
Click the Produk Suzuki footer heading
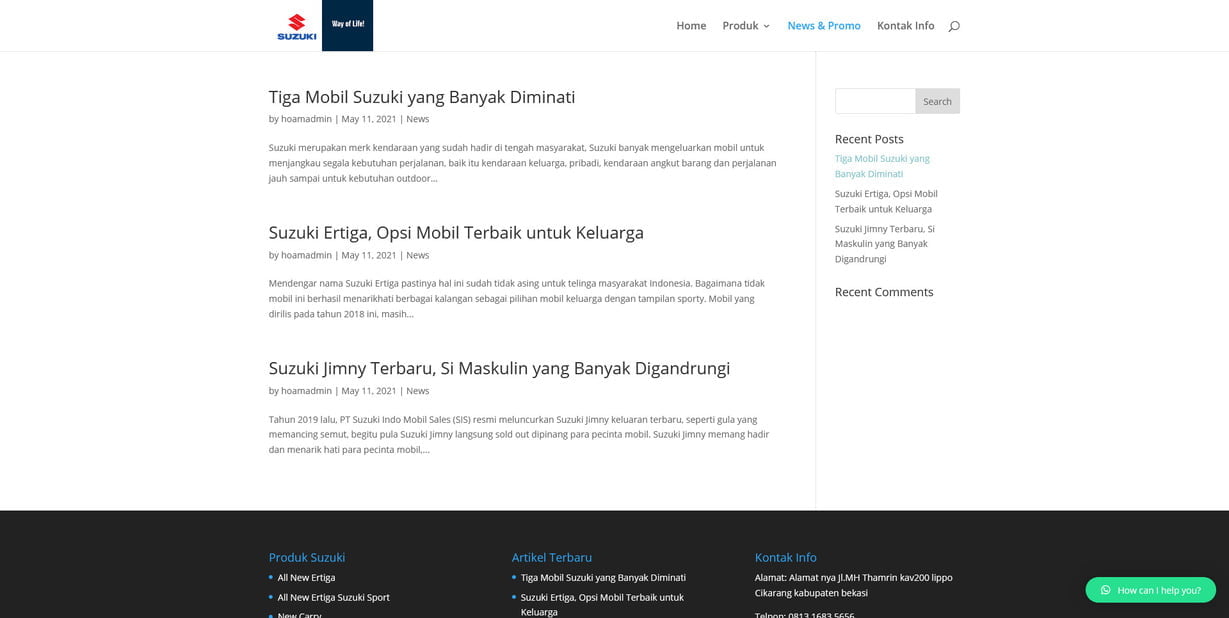(307, 557)
